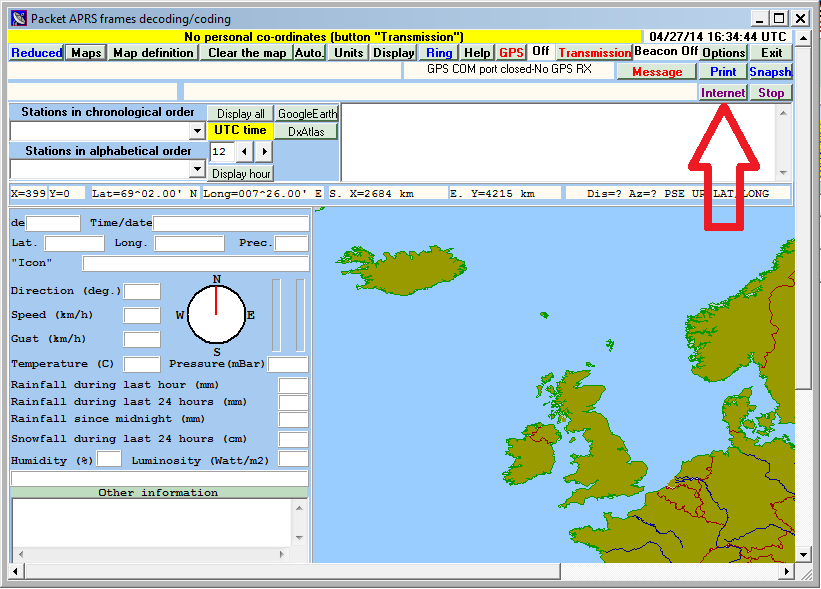Click the main window scroll-up arrow
The image size is (821, 589).
point(803,38)
